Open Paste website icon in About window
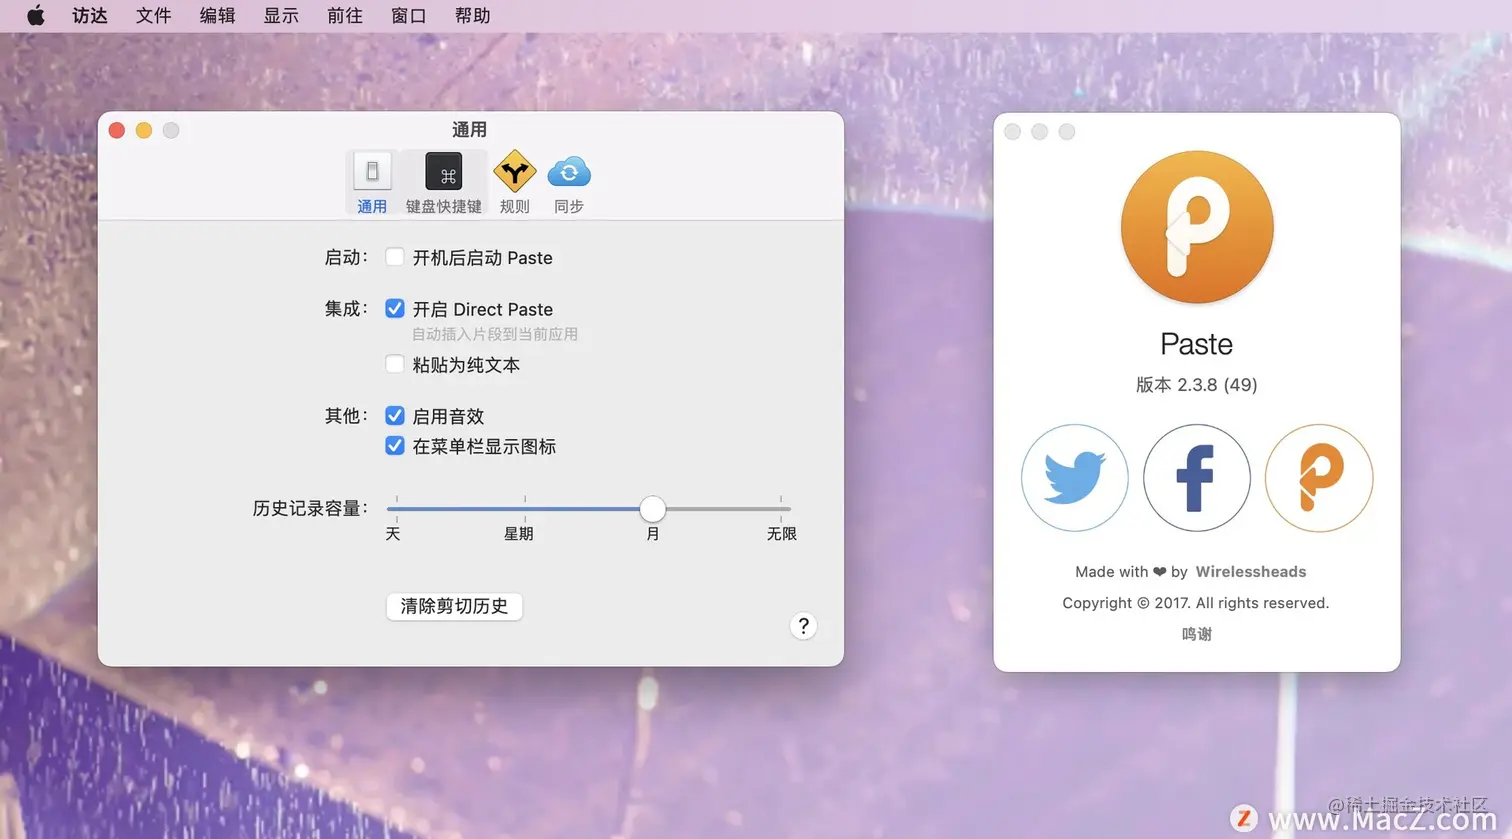This screenshot has width=1512, height=839. (x=1318, y=478)
